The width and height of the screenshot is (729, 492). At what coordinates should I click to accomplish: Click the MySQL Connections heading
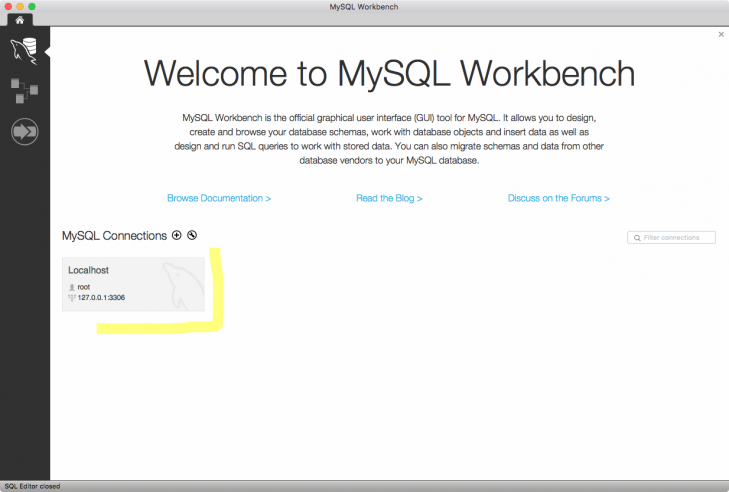pyautogui.click(x=114, y=236)
